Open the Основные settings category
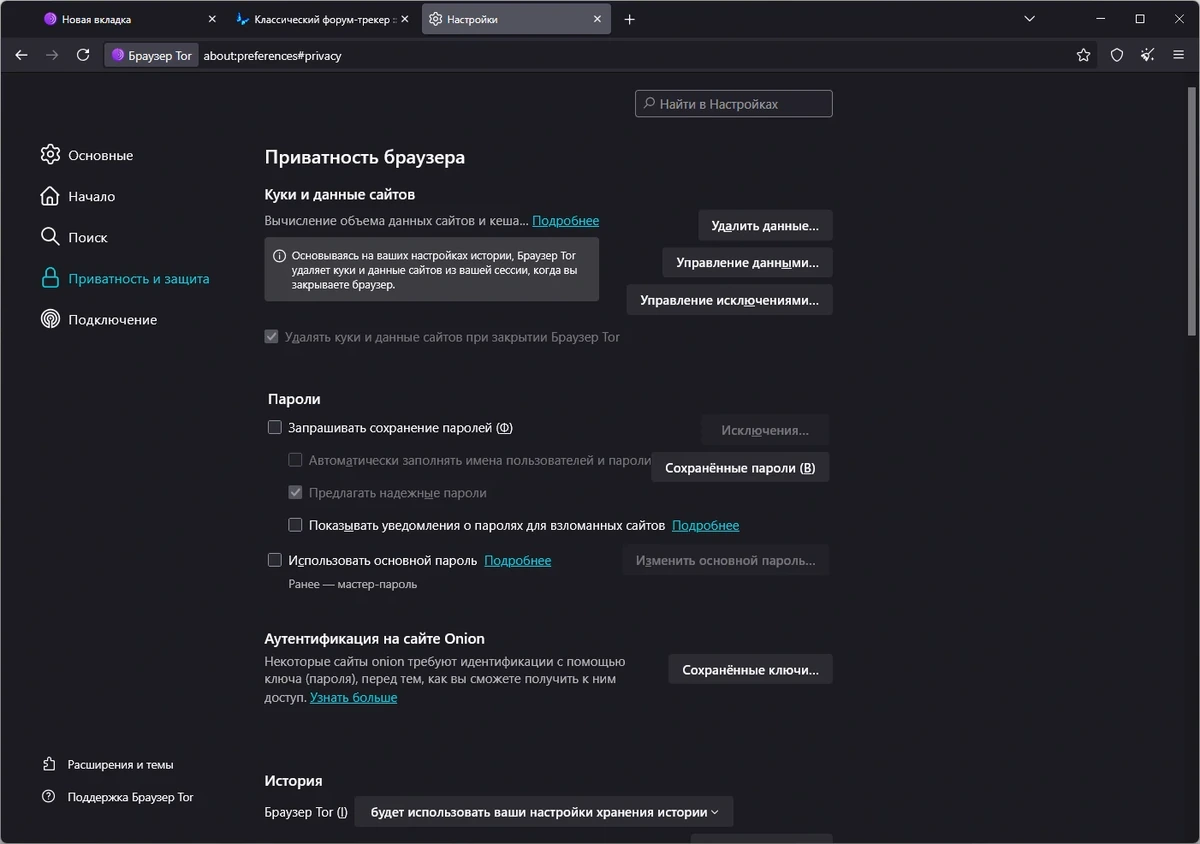Screen dimensions: 1200x844 (87, 155)
